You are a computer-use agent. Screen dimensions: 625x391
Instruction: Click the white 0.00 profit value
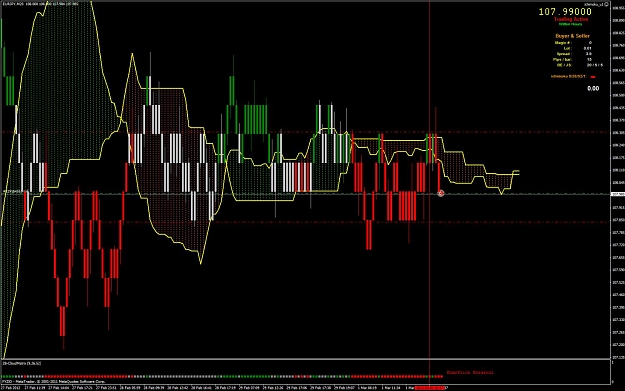tap(593, 88)
